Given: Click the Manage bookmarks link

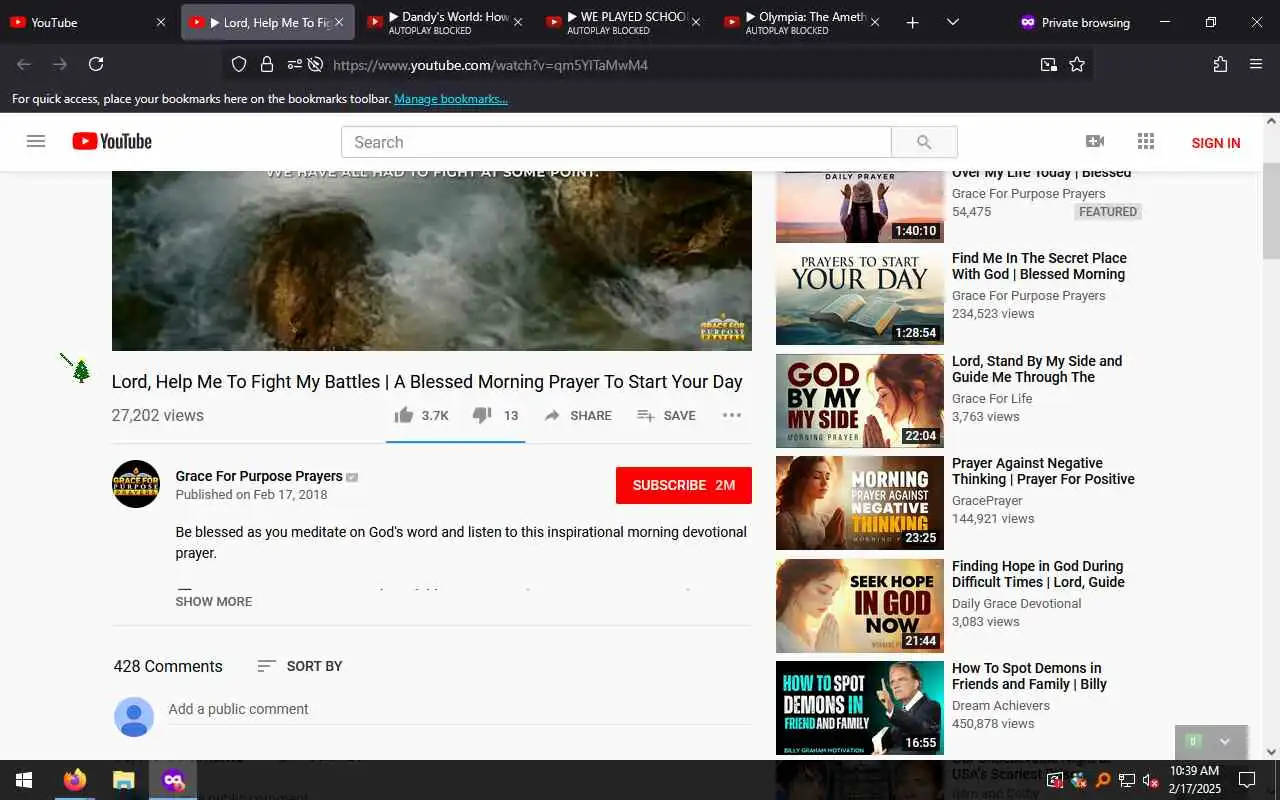Looking at the screenshot, I should click(x=451, y=99).
